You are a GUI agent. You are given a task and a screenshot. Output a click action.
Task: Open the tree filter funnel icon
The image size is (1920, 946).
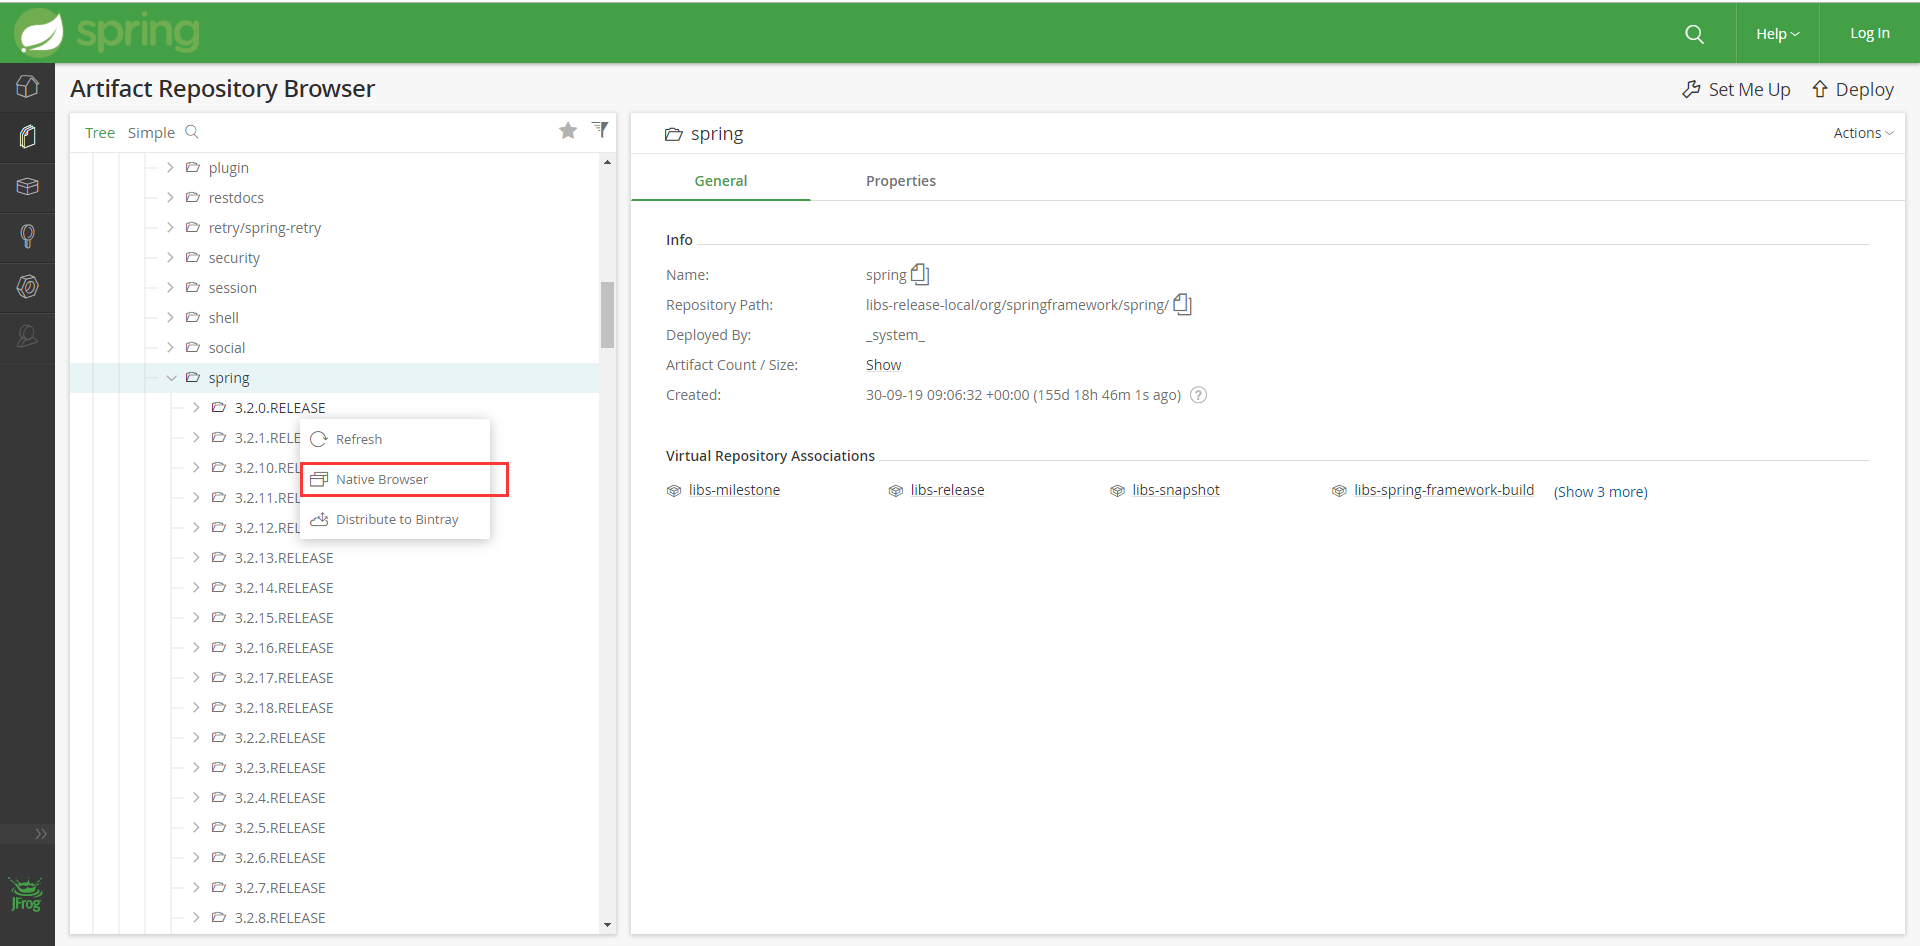click(x=600, y=130)
